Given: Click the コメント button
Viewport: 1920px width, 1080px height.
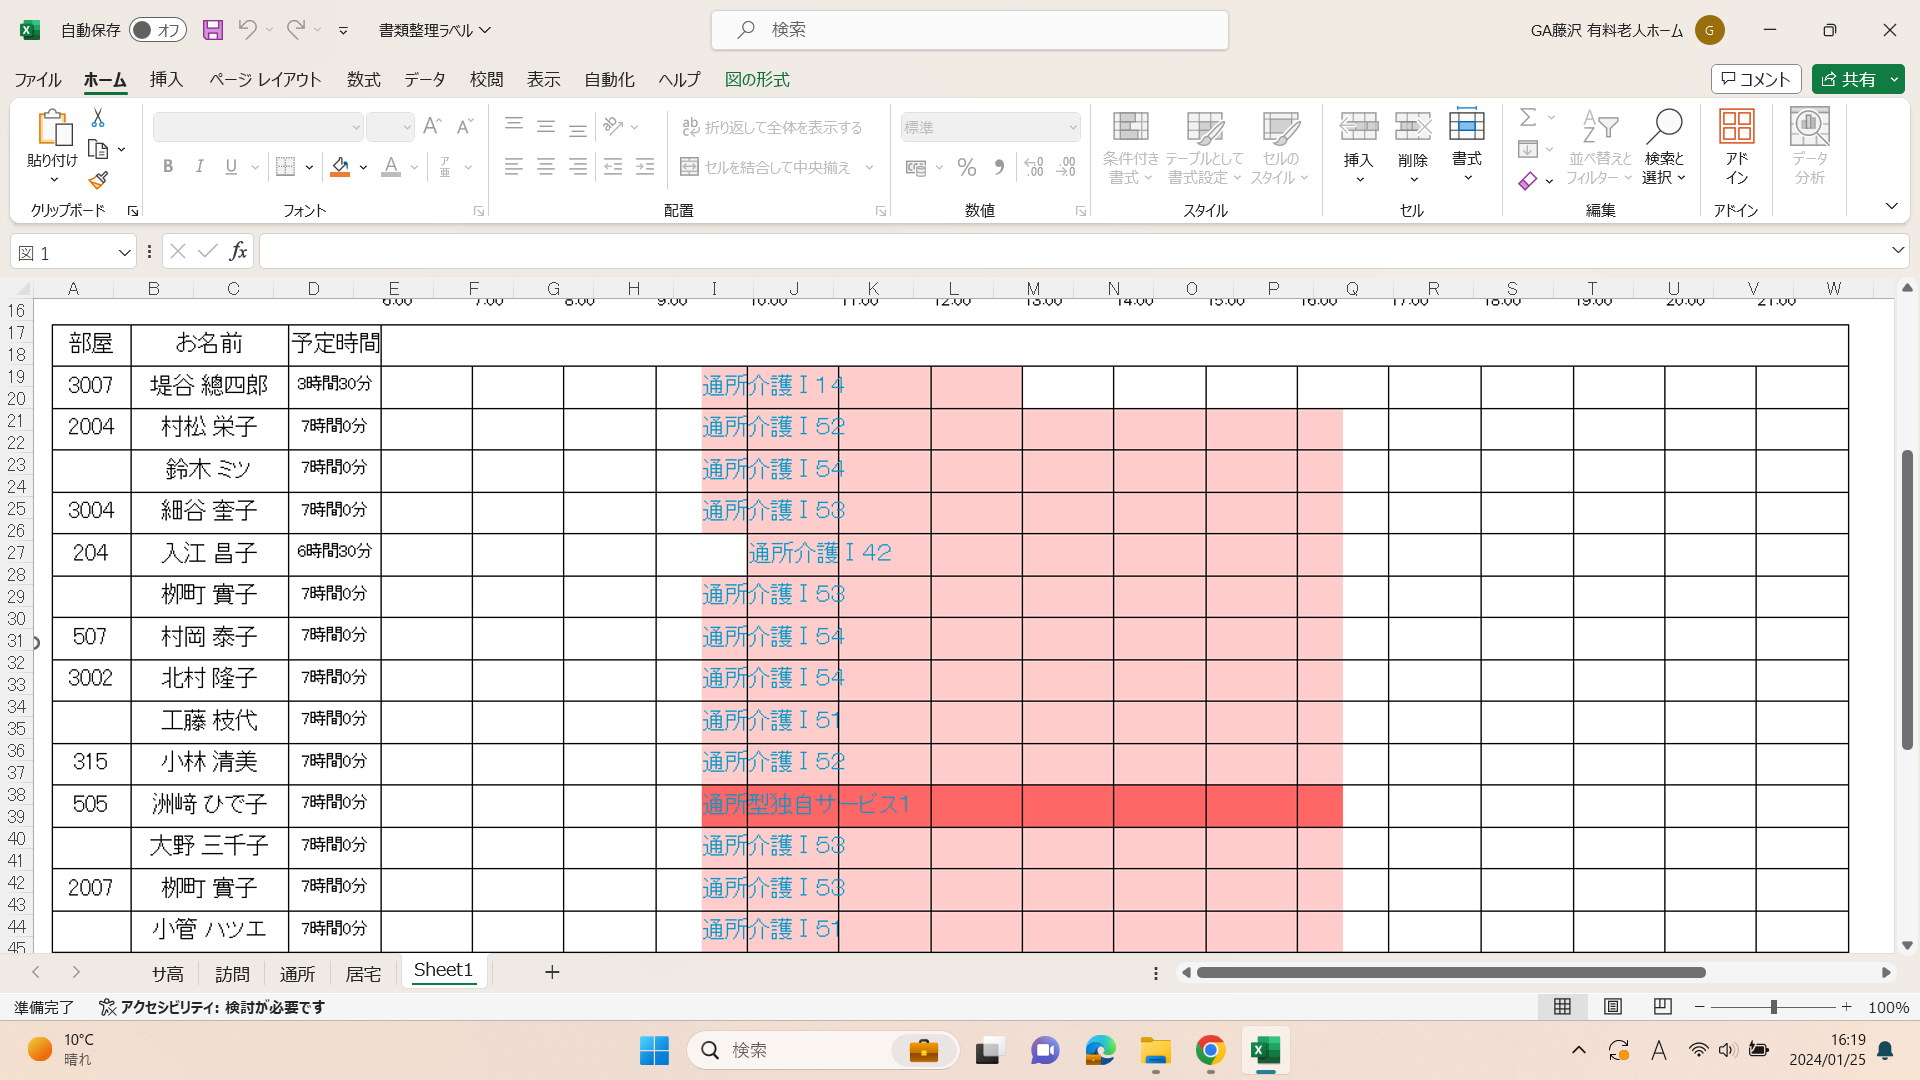Looking at the screenshot, I should coord(1755,79).
